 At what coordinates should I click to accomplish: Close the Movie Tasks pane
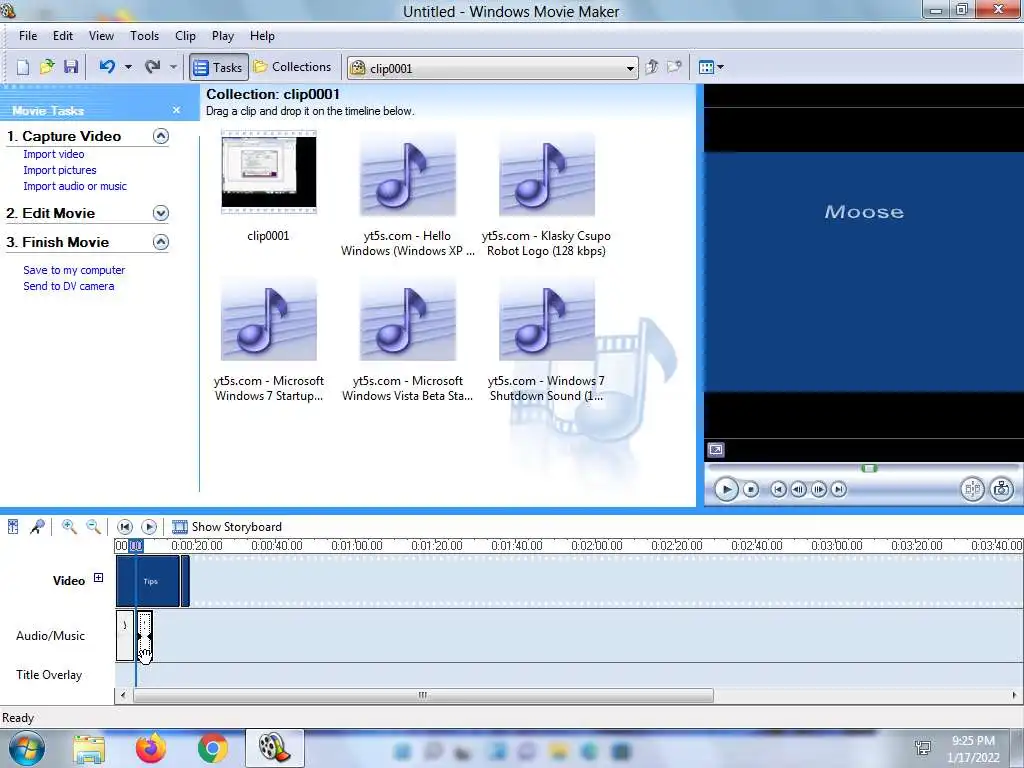176,110
